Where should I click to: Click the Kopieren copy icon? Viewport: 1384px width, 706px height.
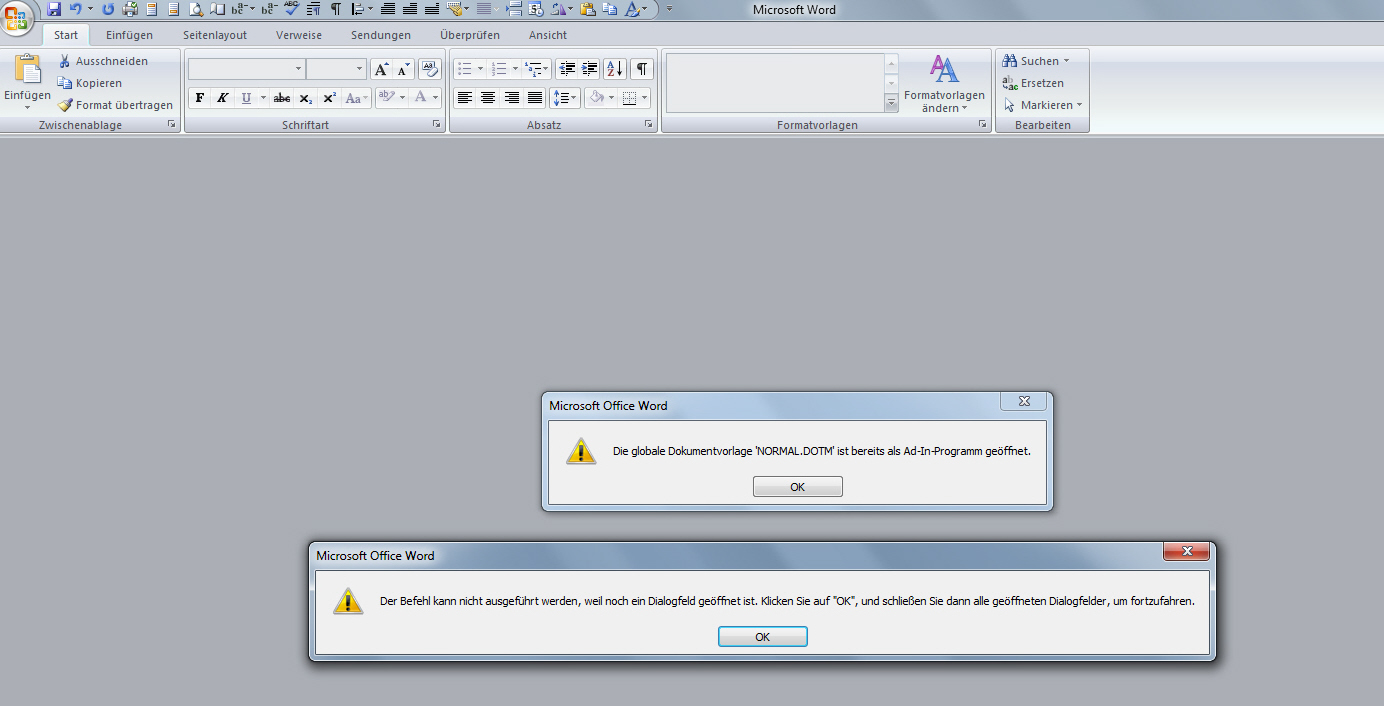click(65, 83)
